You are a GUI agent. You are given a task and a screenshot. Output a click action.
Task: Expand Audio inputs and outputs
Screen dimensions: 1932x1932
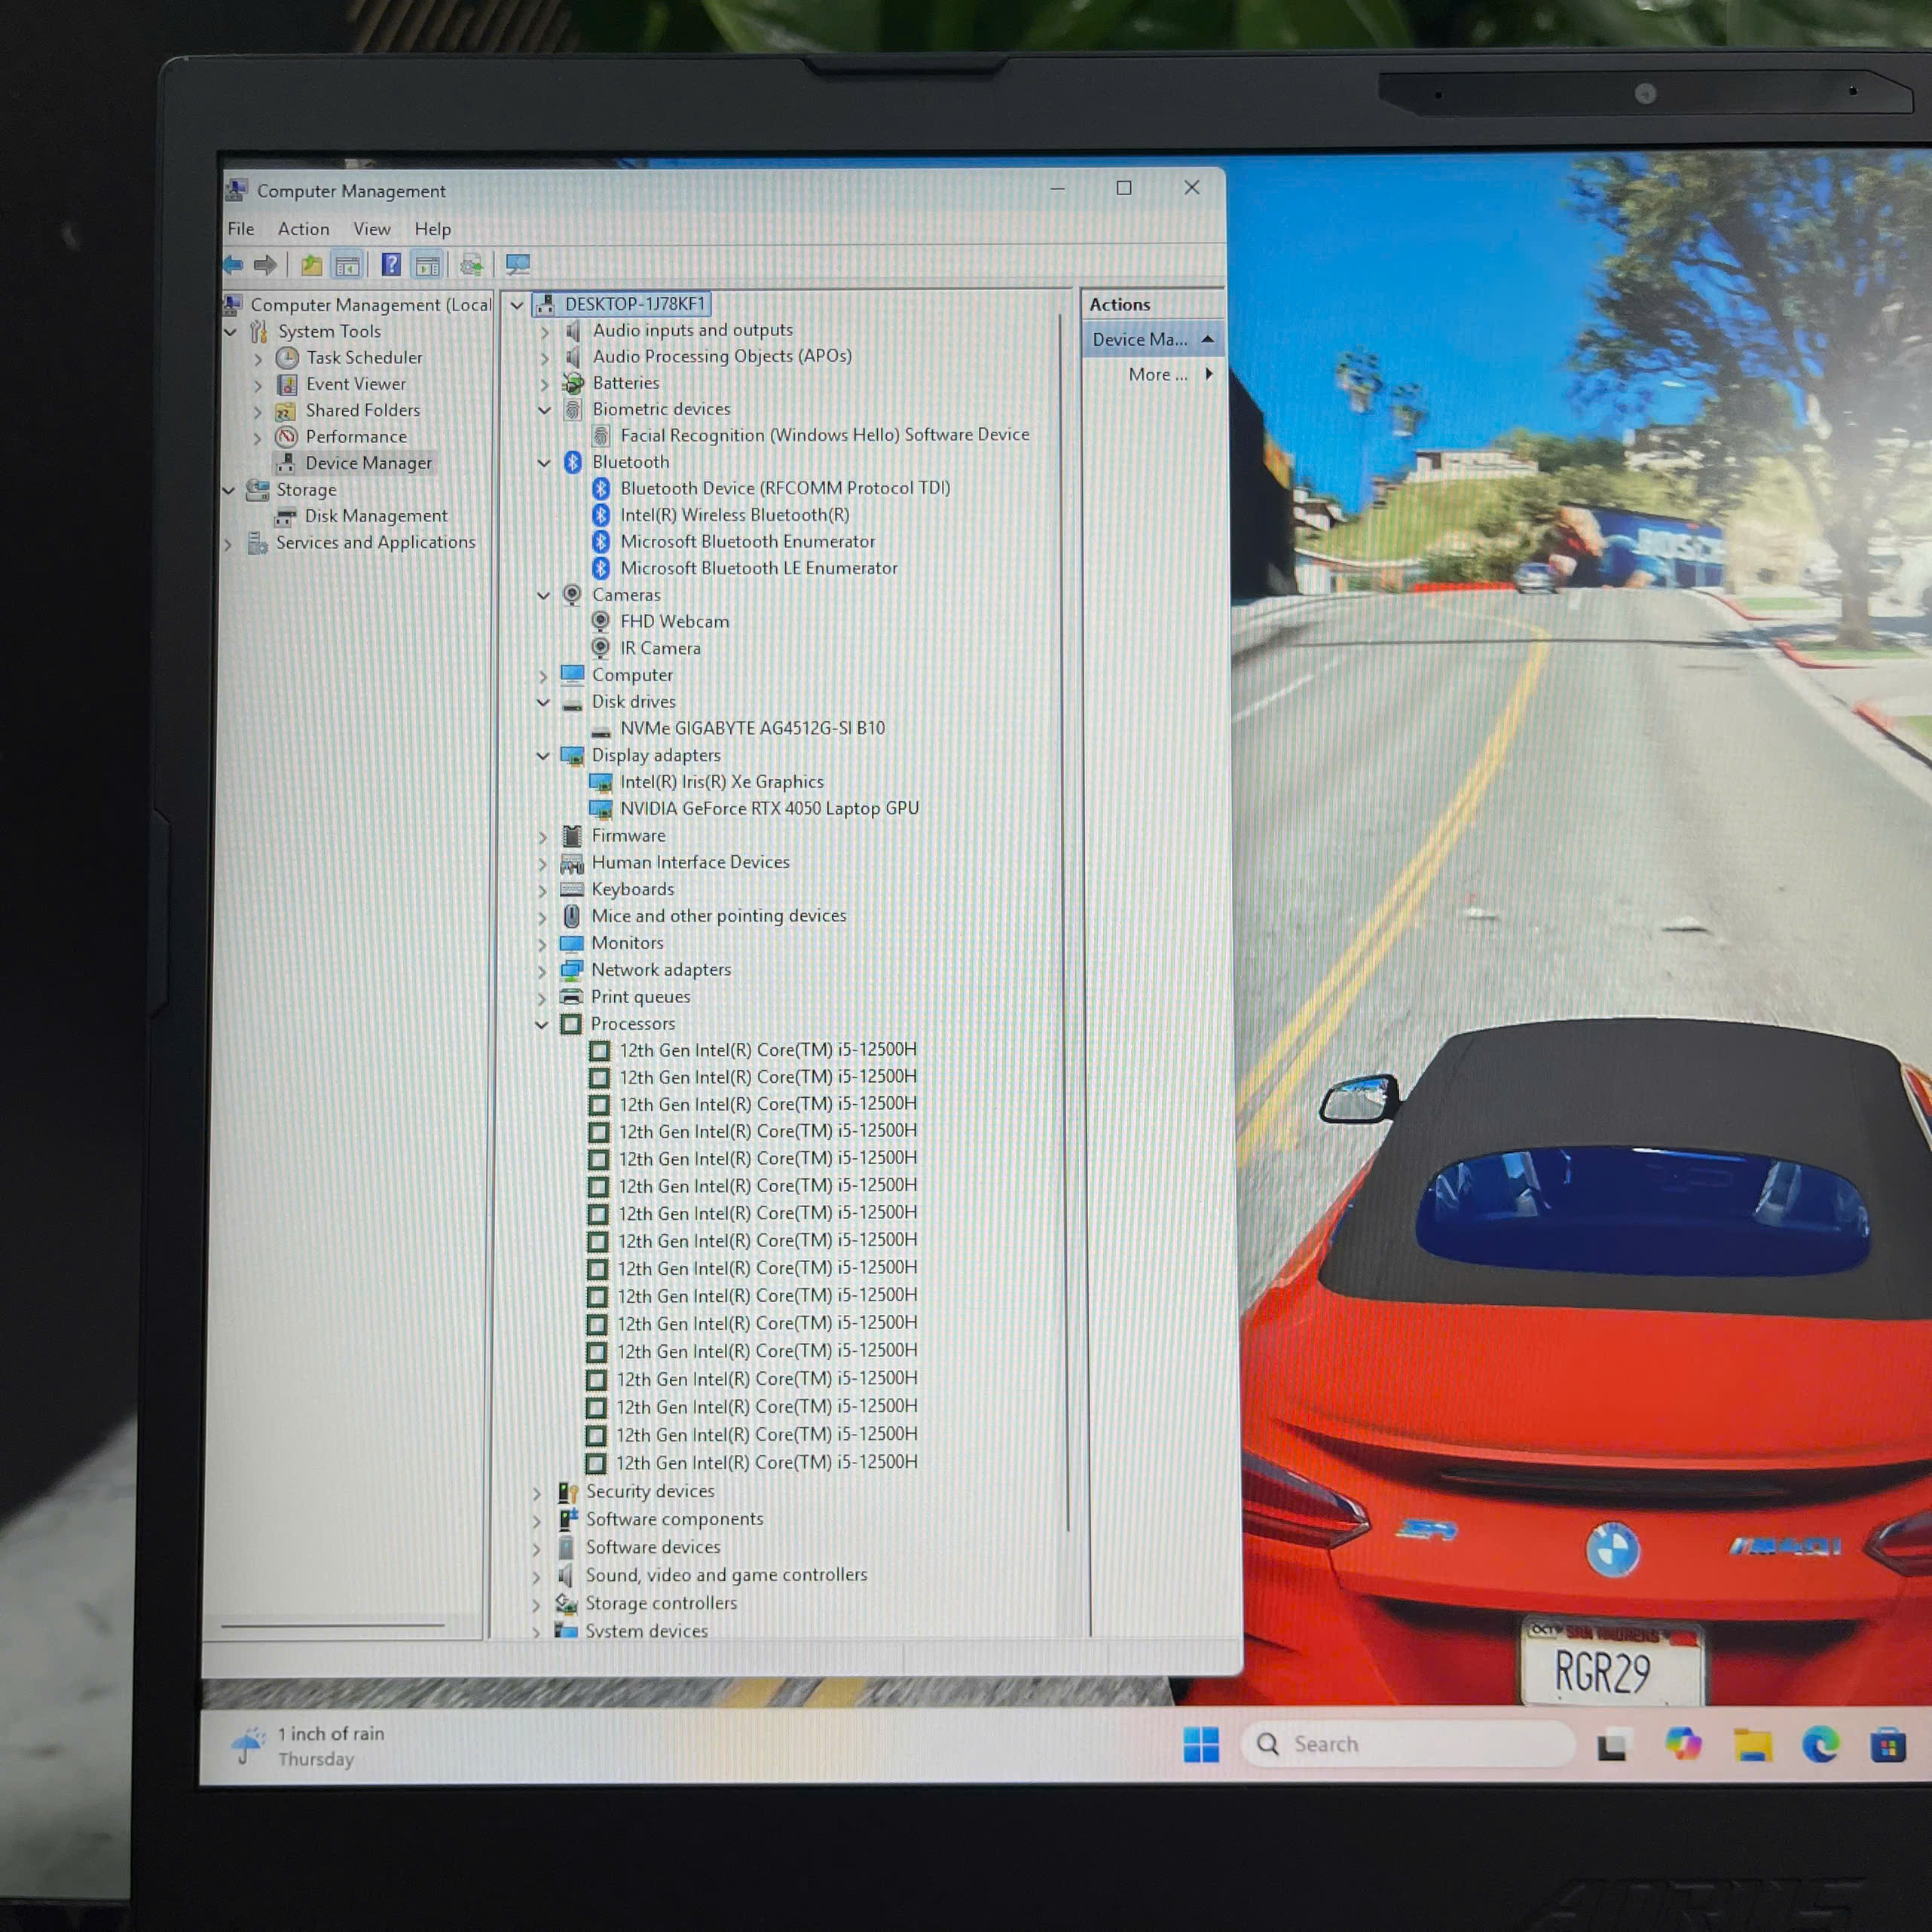coord(545,331)
